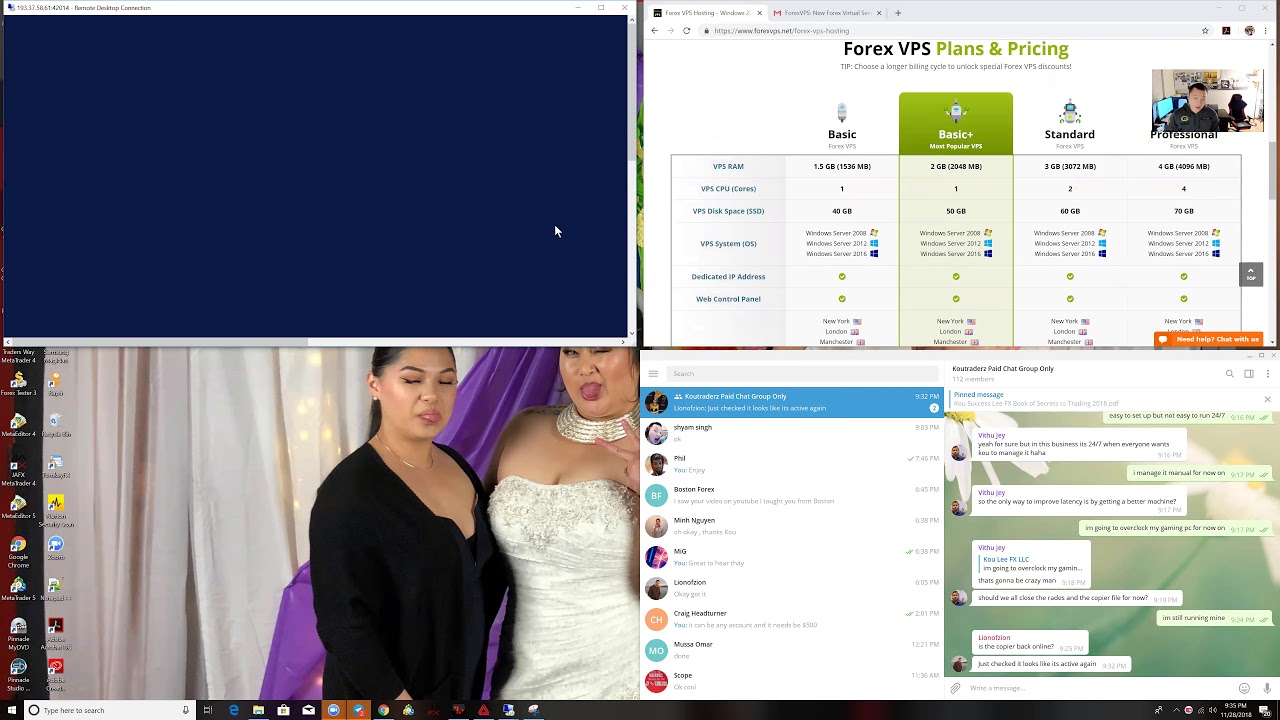Viewport: 1280px width, 720px height.
Task: Open the Scope chat
Action: point(792,681)
